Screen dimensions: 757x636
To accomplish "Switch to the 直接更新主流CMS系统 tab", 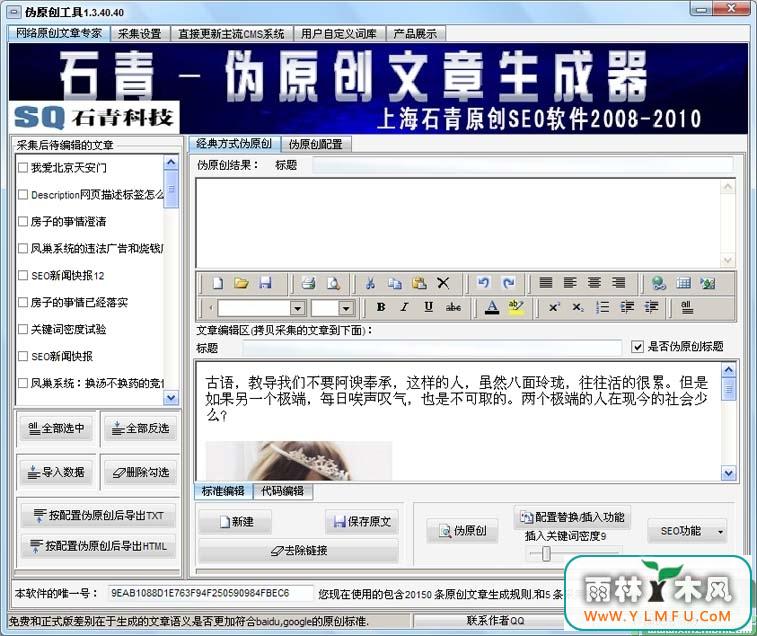I will pos(231,34).
